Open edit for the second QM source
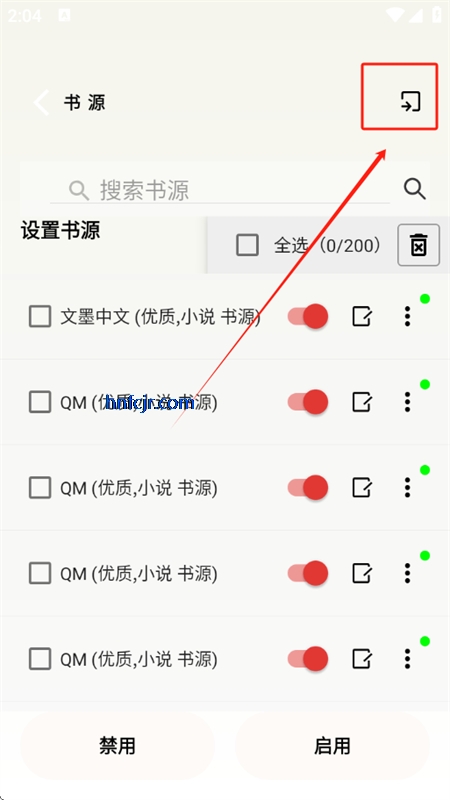The height and width of the screenshot is (800, 450). click(x=362, y=488)
